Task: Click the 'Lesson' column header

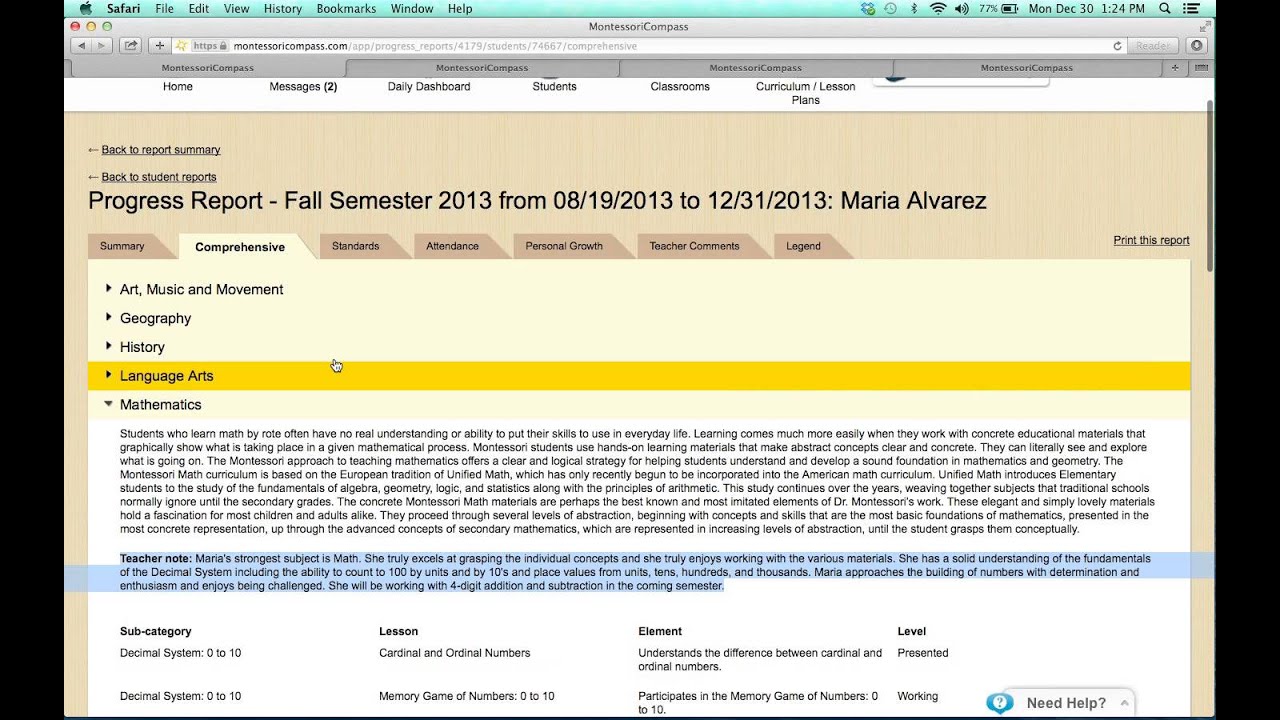Action: (x=398, y=632)
